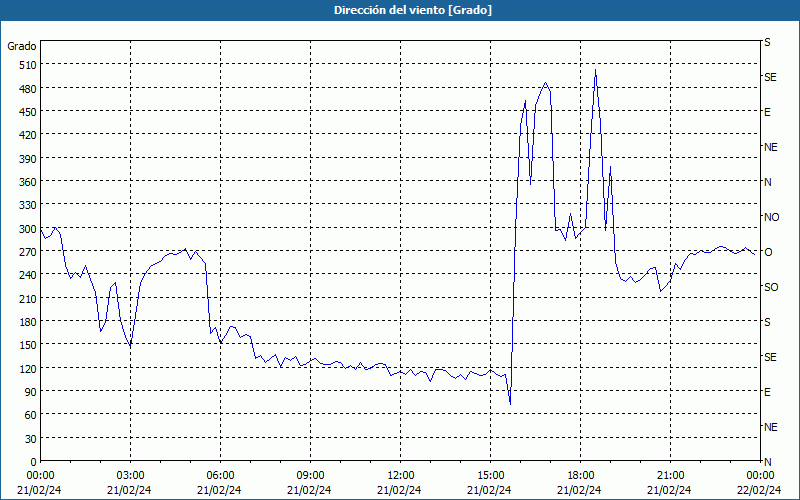Click the 180 y-axis label

(28, 322)
